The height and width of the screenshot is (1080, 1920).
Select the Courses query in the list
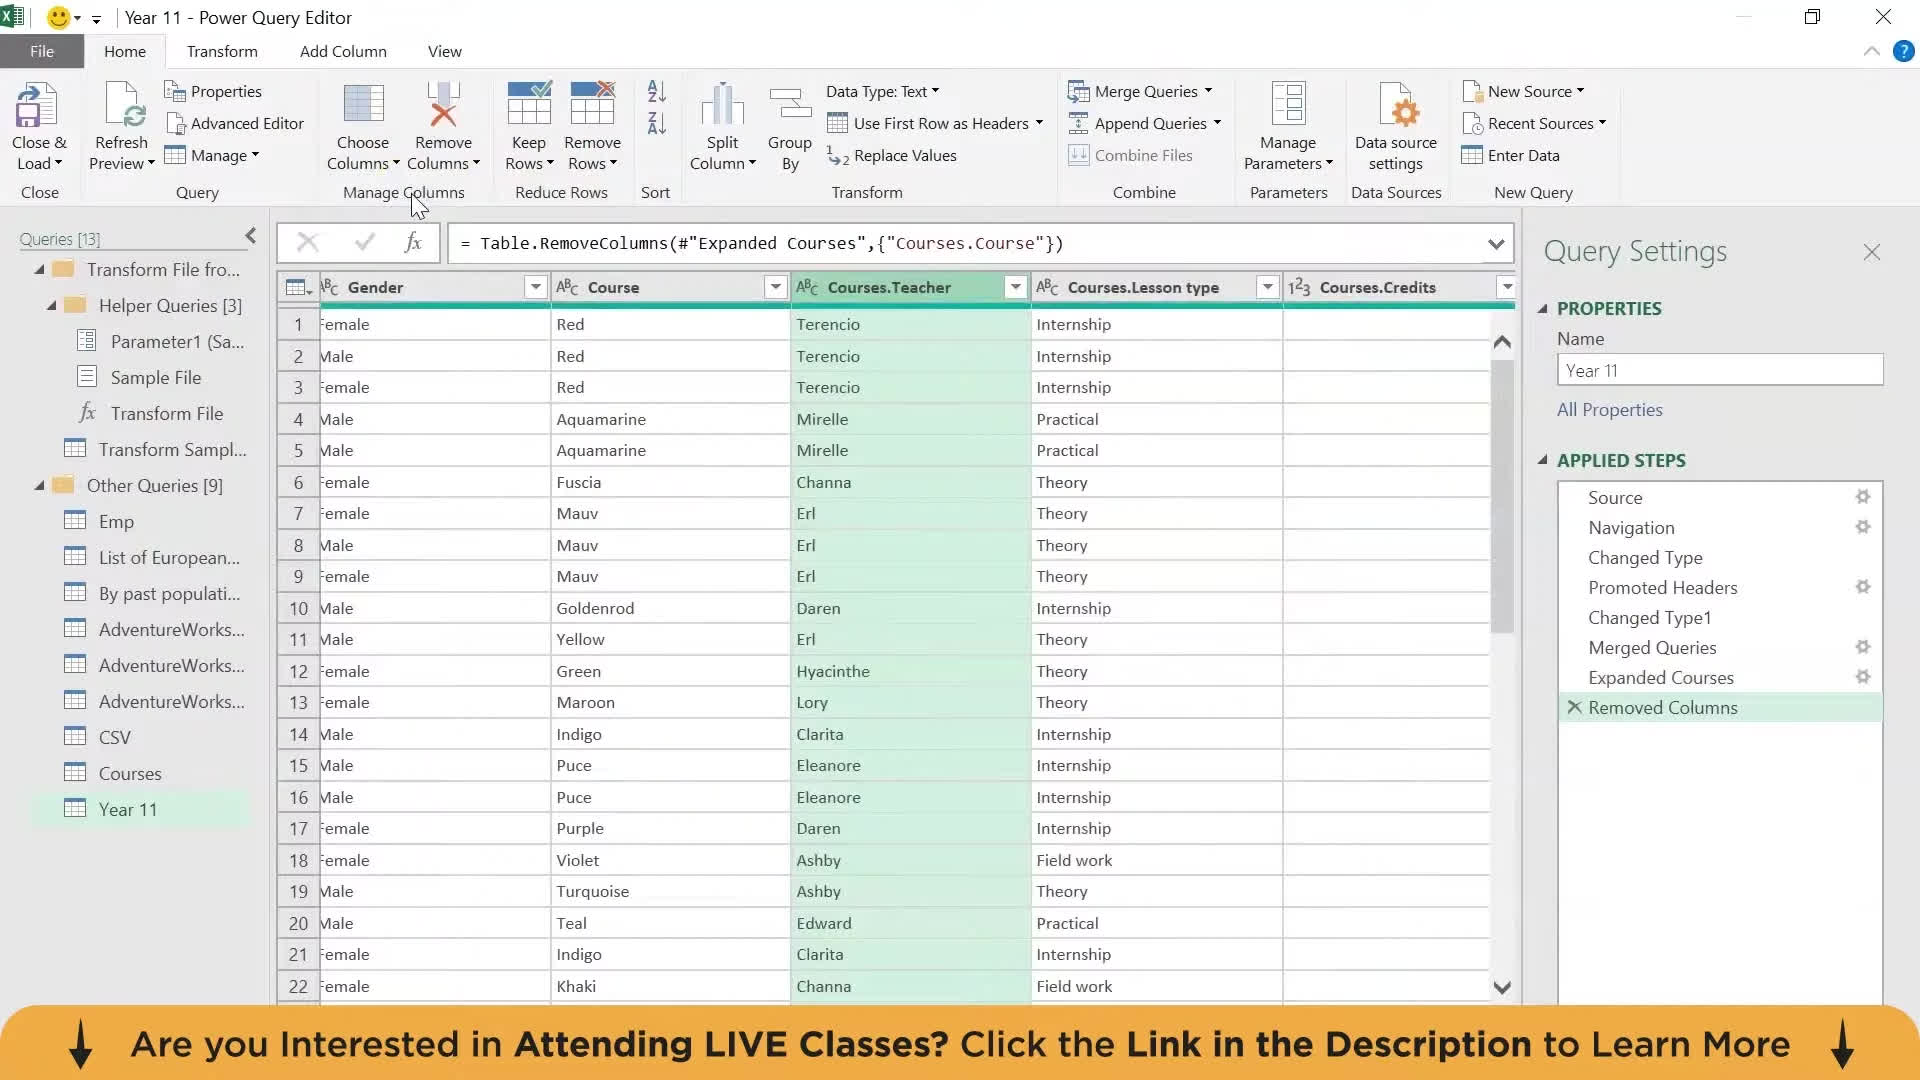140,773
